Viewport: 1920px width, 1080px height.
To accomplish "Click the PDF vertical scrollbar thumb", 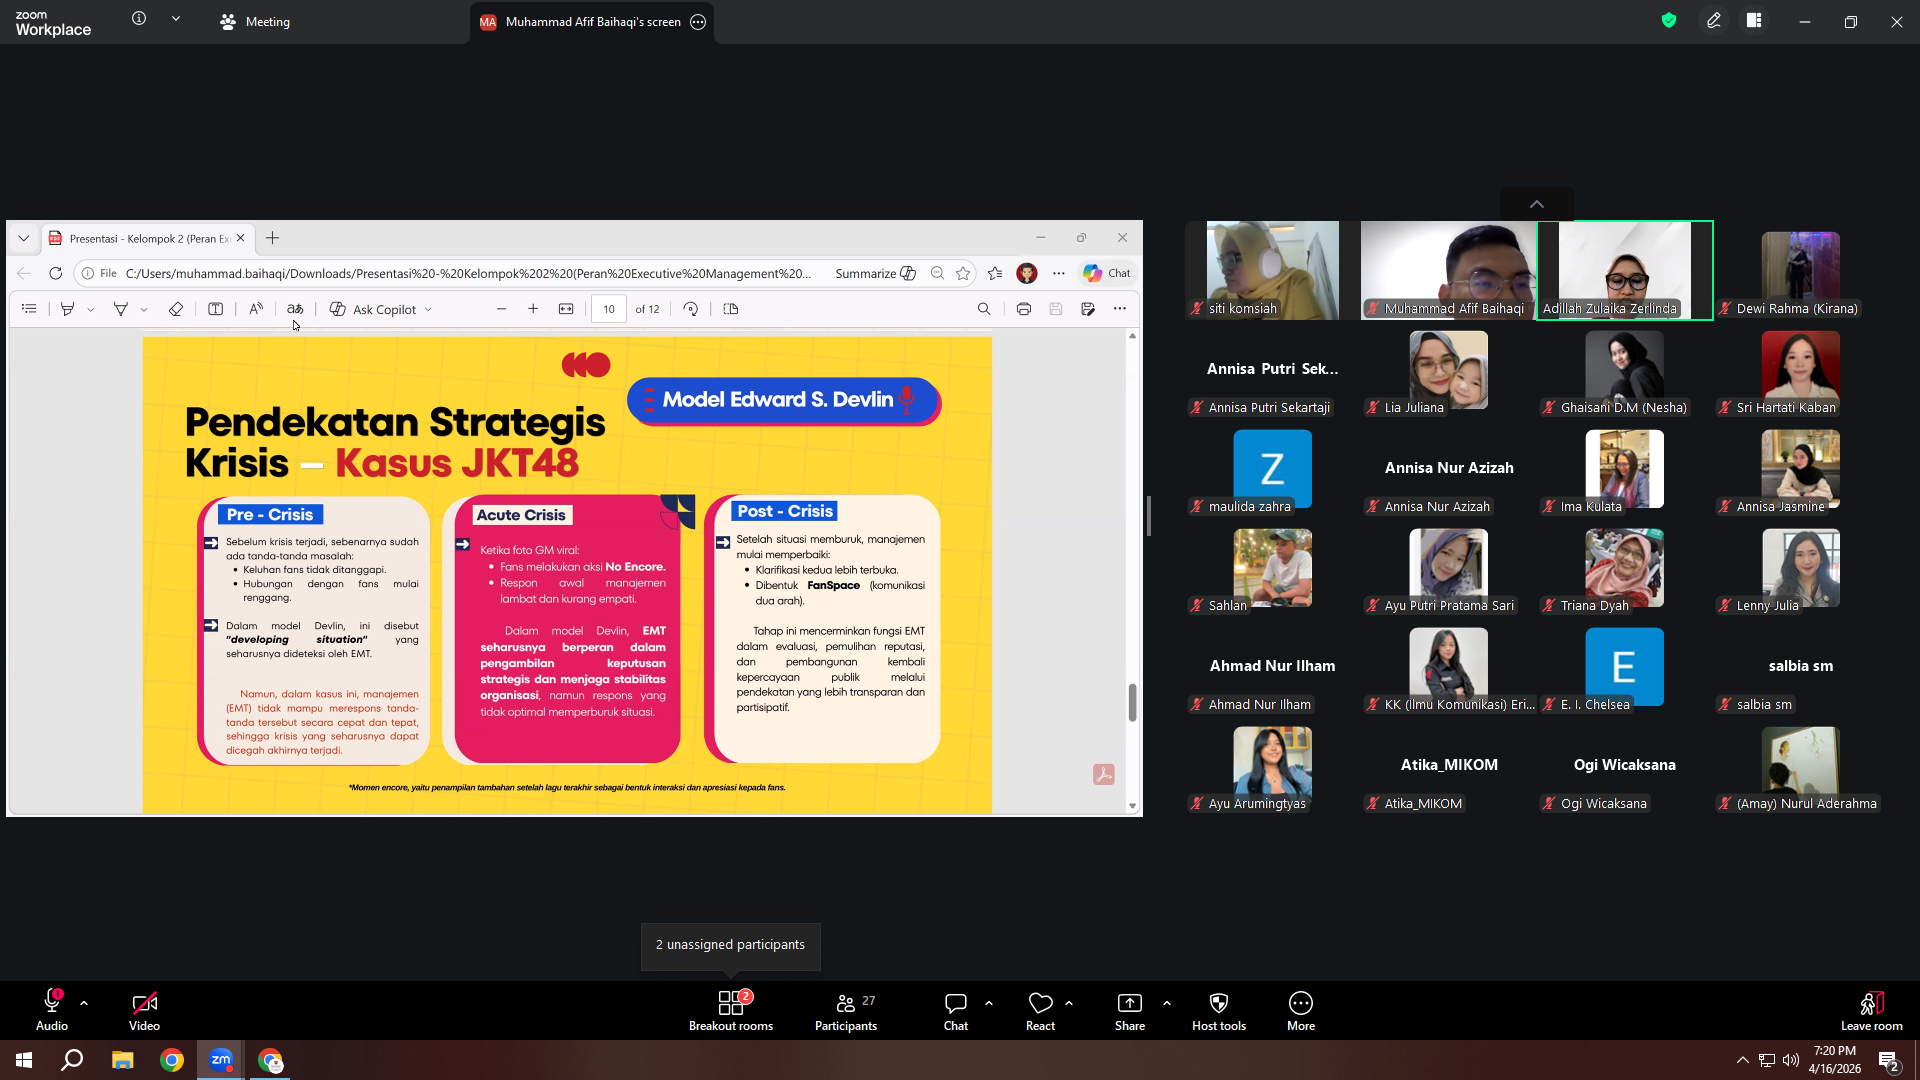I will [1132, 702].
